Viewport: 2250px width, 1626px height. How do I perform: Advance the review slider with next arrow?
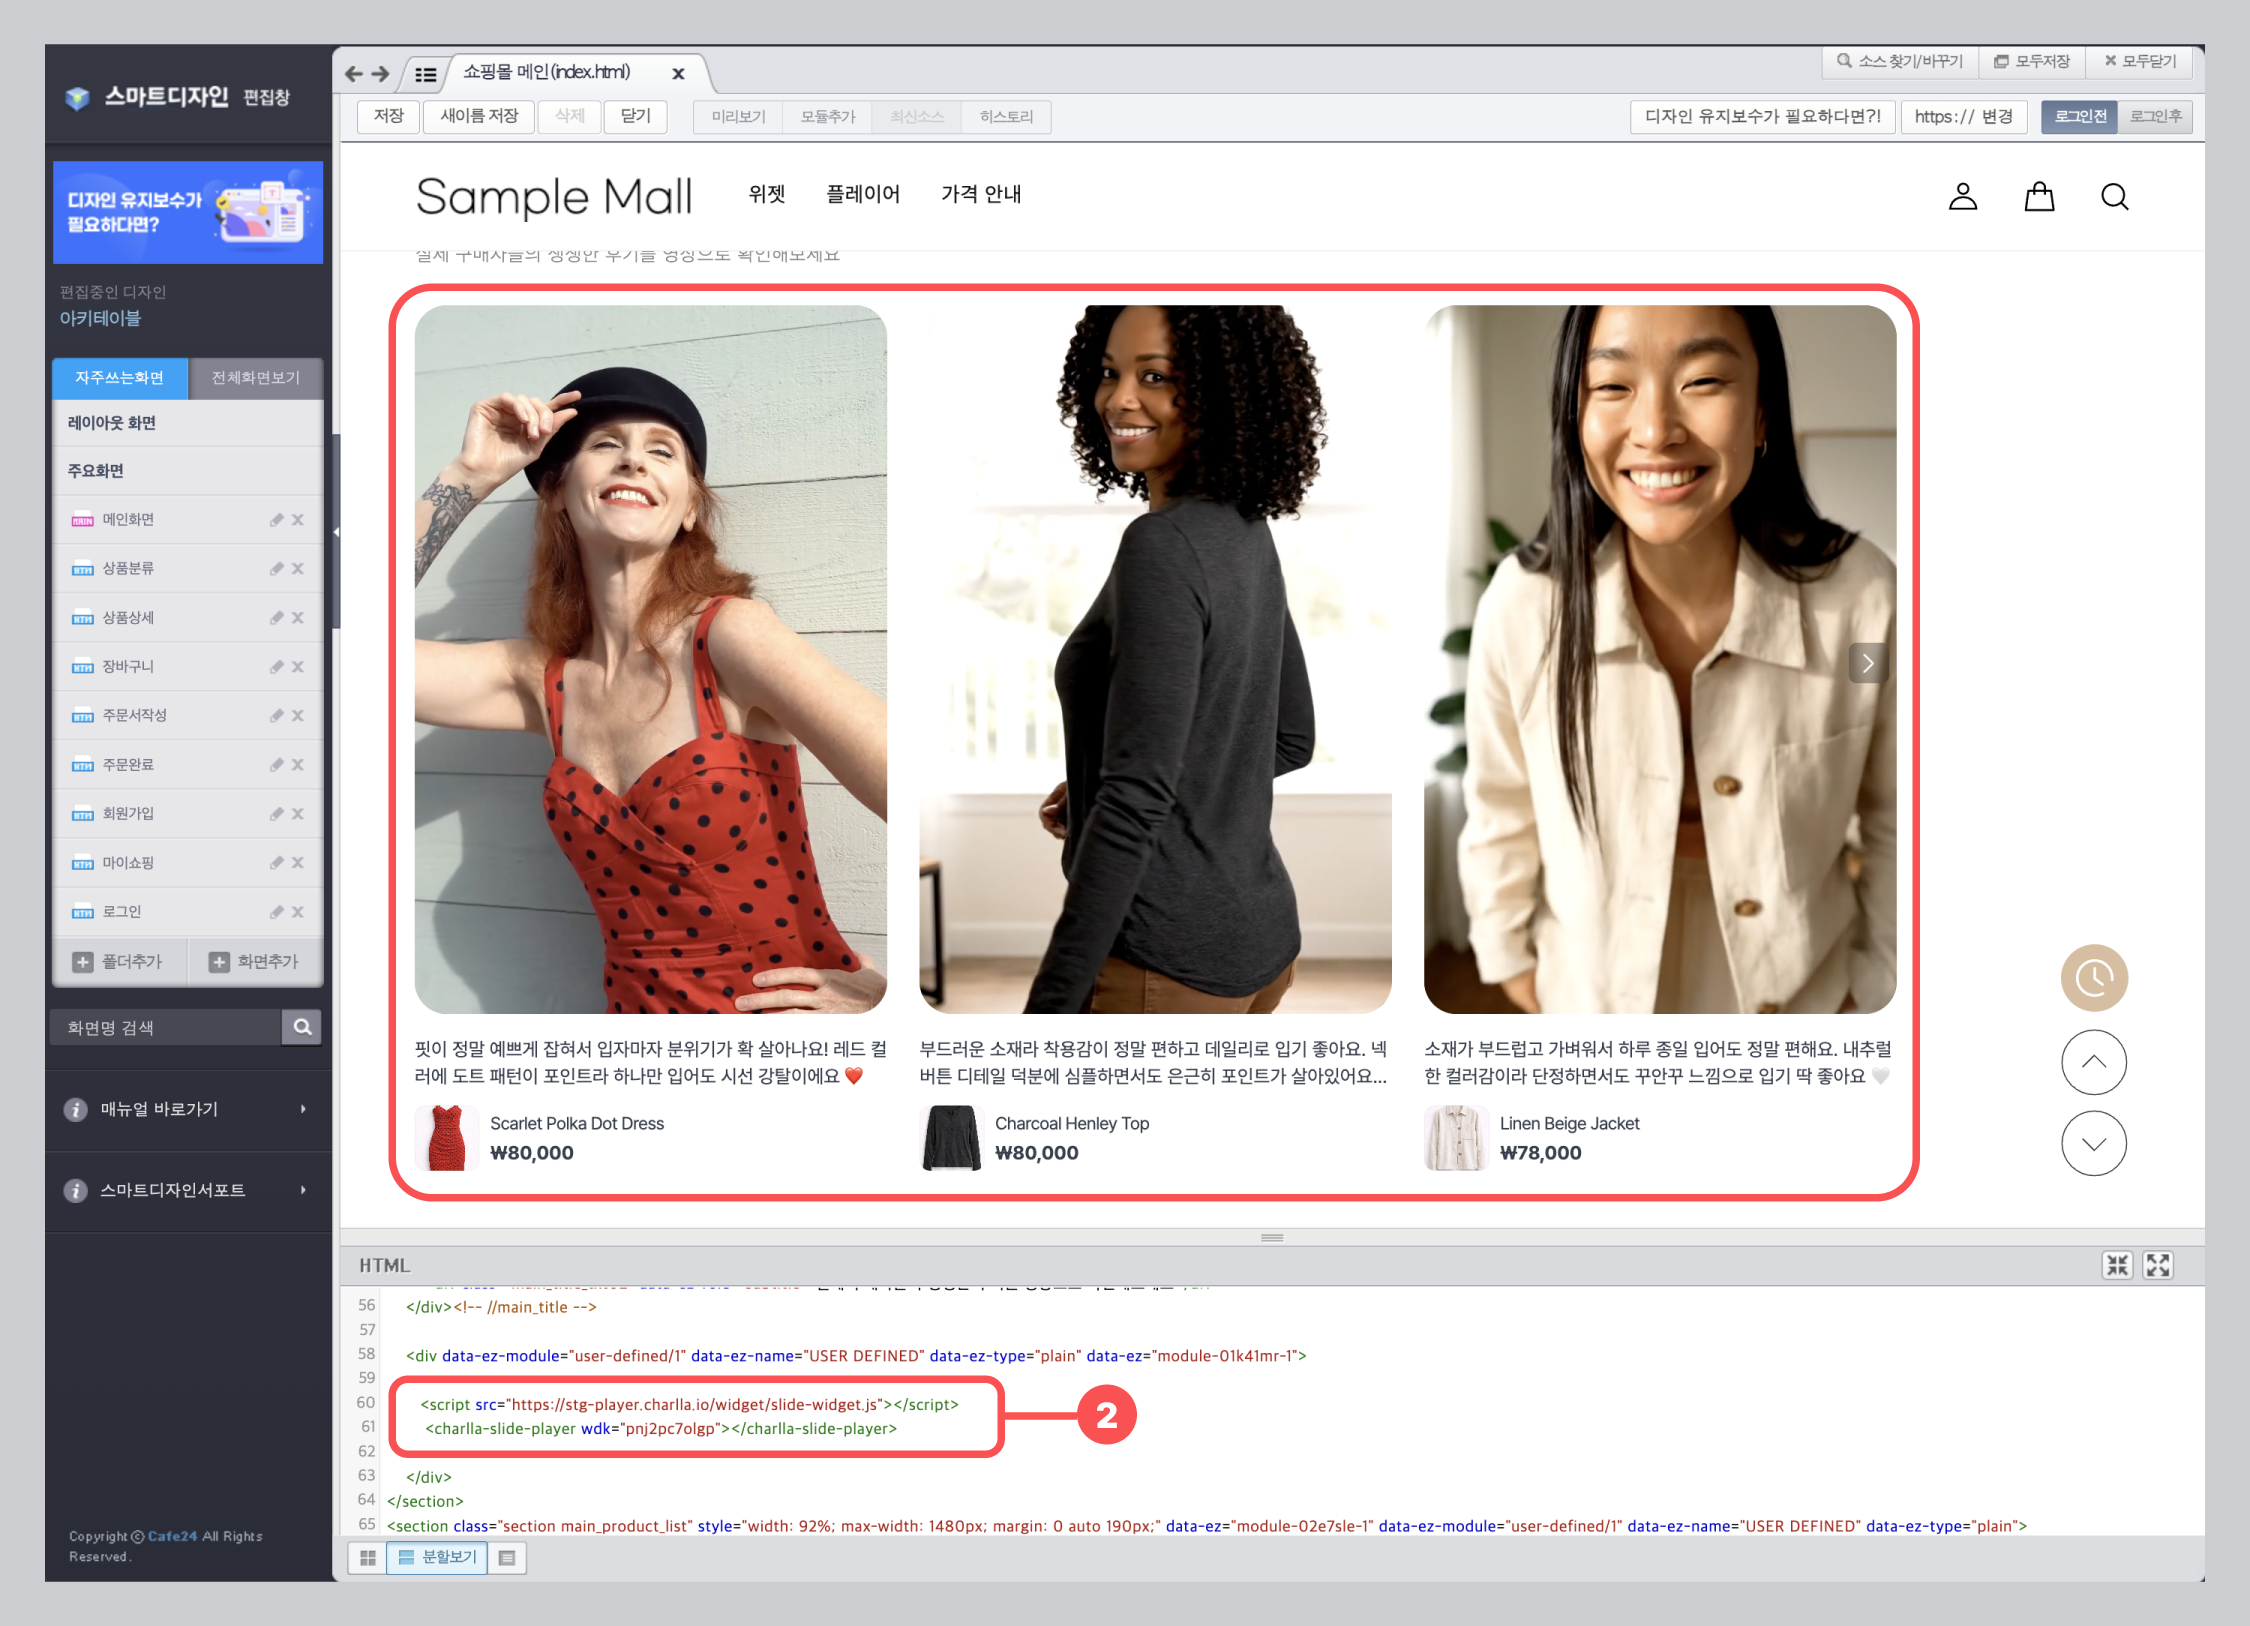[x=1867, y=663]
